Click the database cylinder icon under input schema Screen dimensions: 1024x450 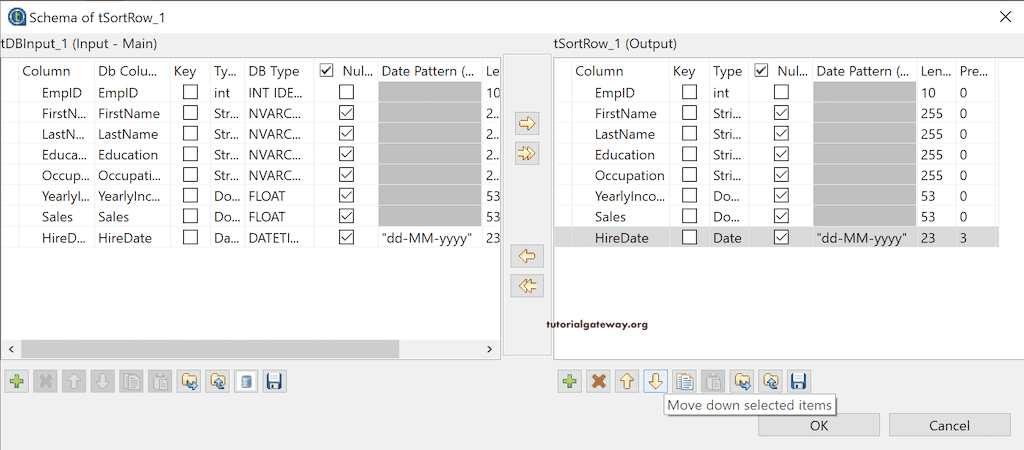246,381
